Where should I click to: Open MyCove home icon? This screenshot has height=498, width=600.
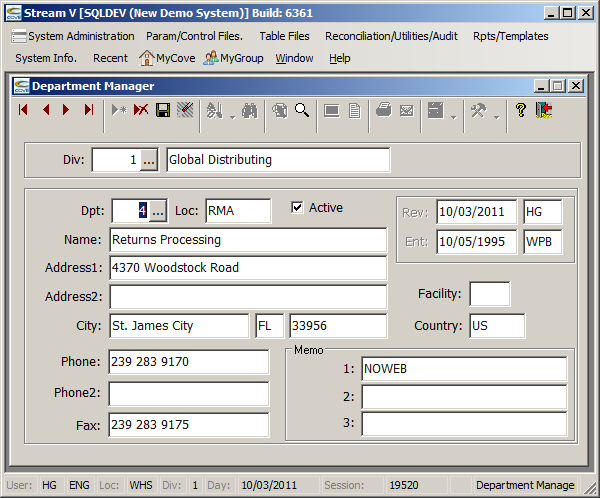point(147,58)
